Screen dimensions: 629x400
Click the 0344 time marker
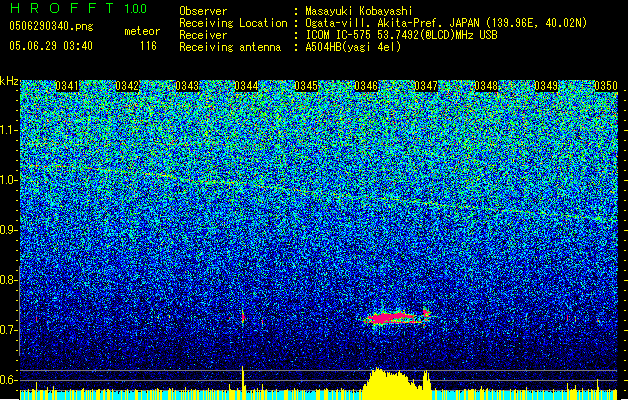tap(246, 86)
